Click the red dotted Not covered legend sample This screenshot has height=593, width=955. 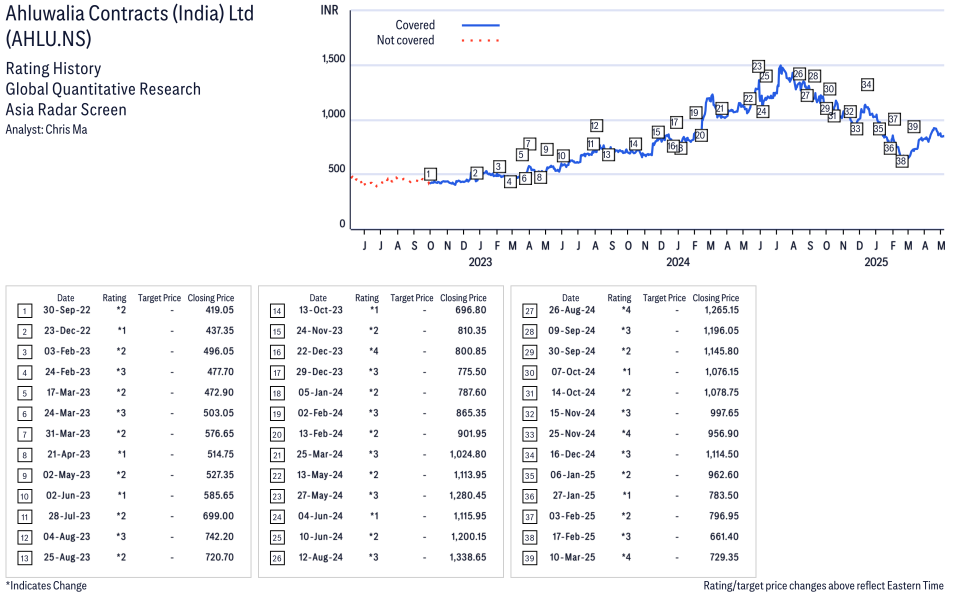(481, 41)
